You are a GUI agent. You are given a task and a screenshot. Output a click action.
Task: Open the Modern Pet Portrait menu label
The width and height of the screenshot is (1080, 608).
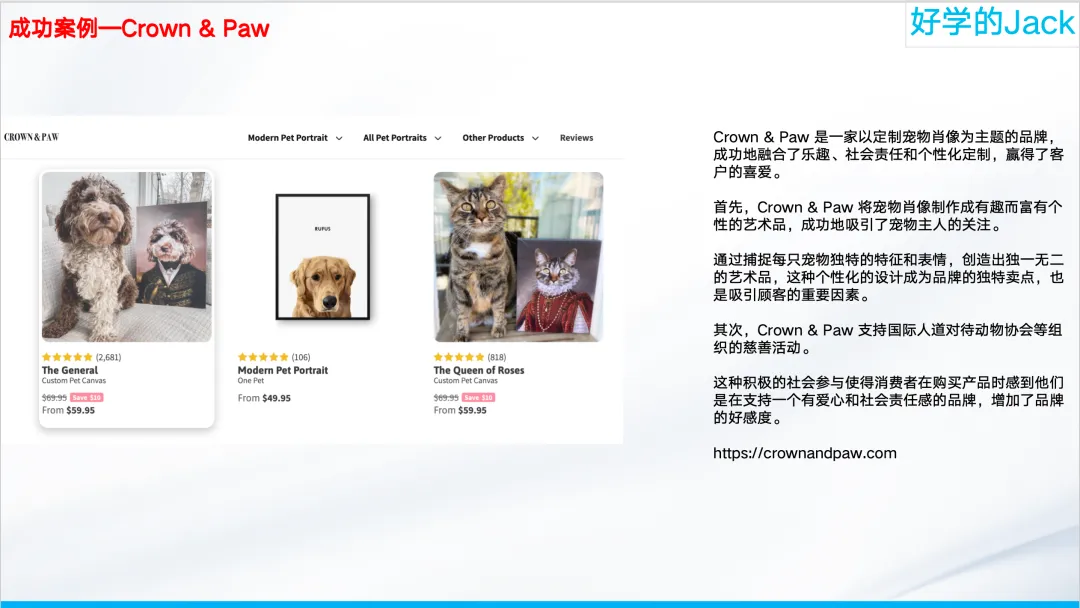point(288,138)
